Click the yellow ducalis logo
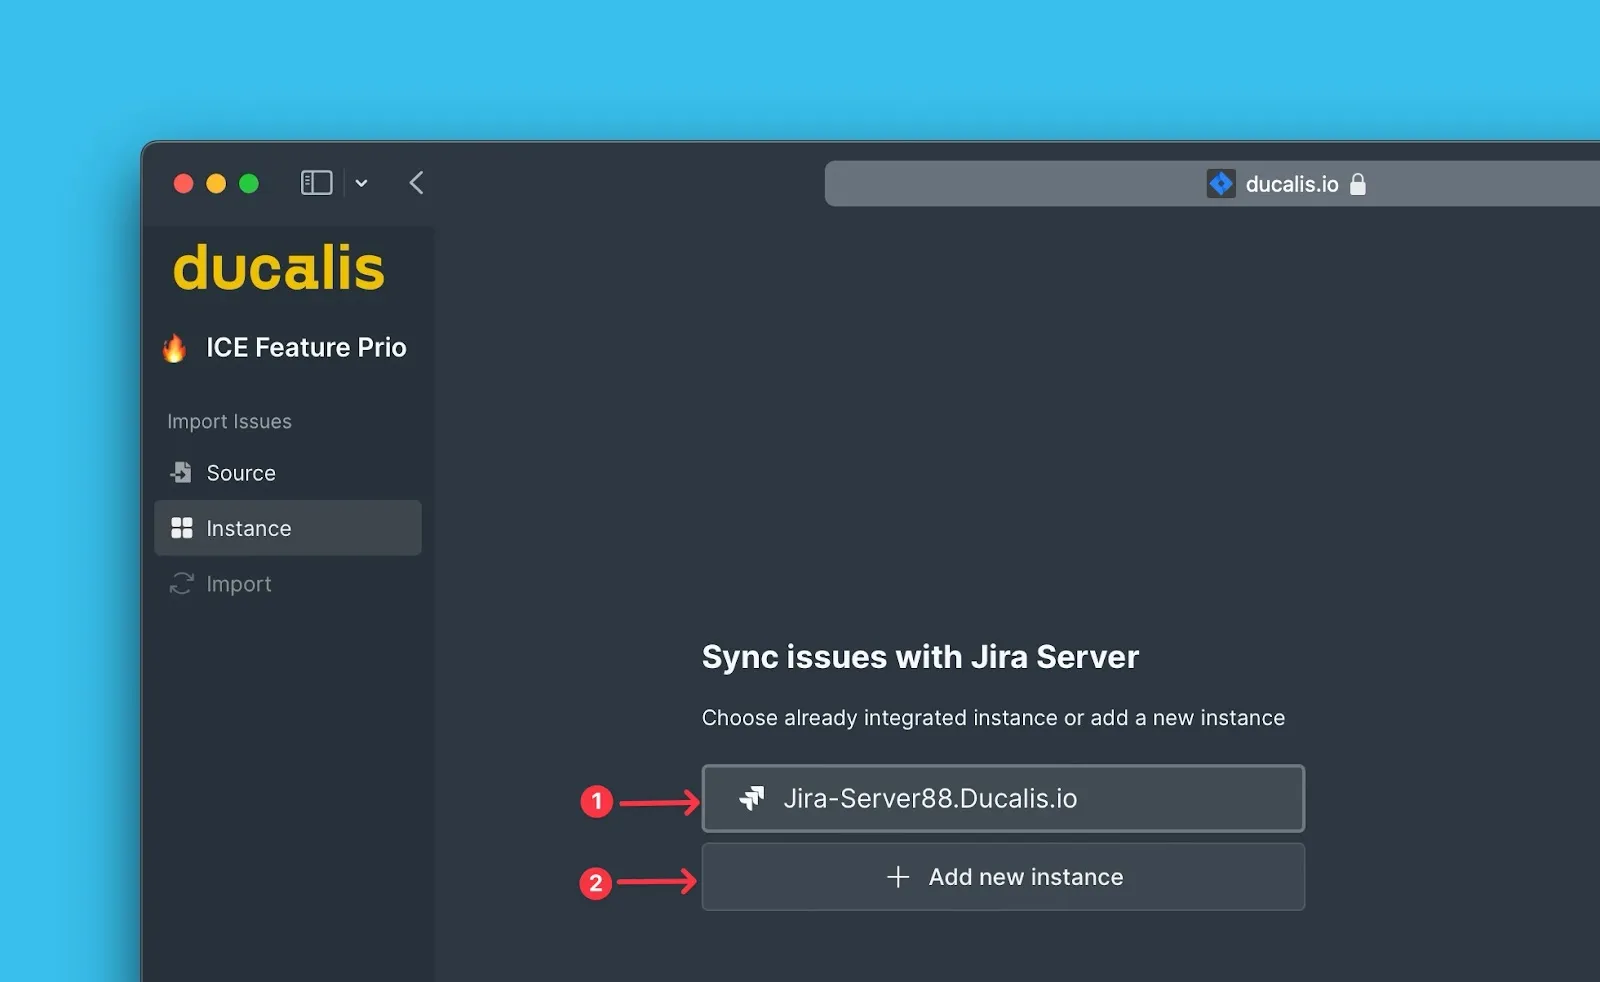 [279, 267]
